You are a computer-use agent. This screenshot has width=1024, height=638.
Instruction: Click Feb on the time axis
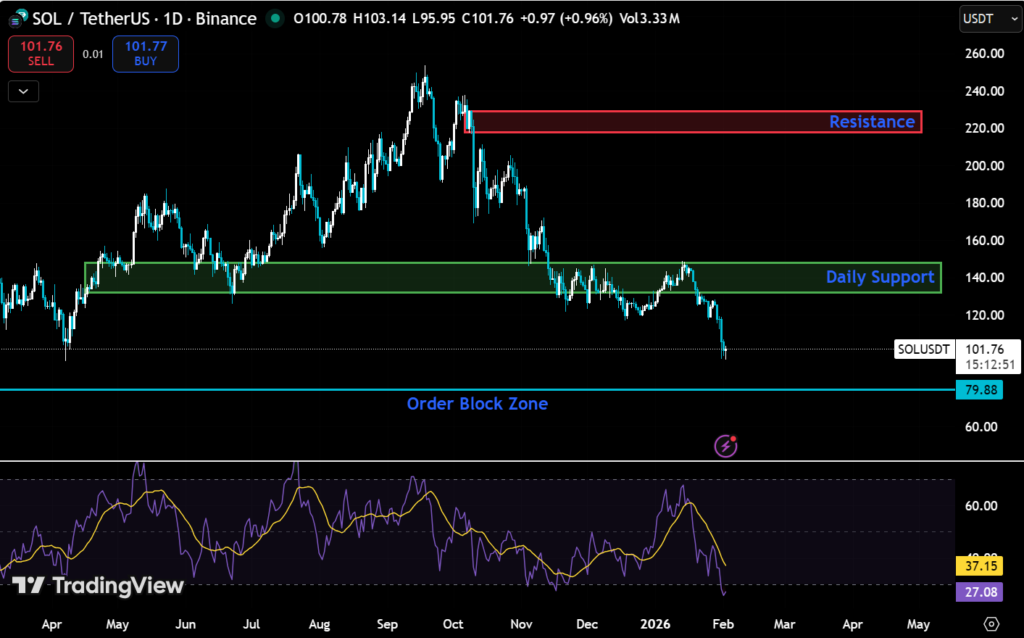[x=723, y=623]
